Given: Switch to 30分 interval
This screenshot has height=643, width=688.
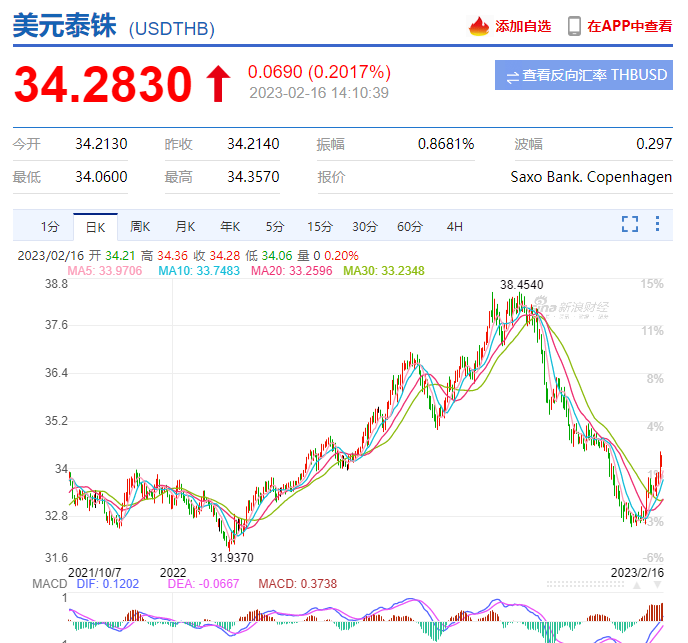Looking at the screenshot, I should pyautogui.click(x=365, y=227).
